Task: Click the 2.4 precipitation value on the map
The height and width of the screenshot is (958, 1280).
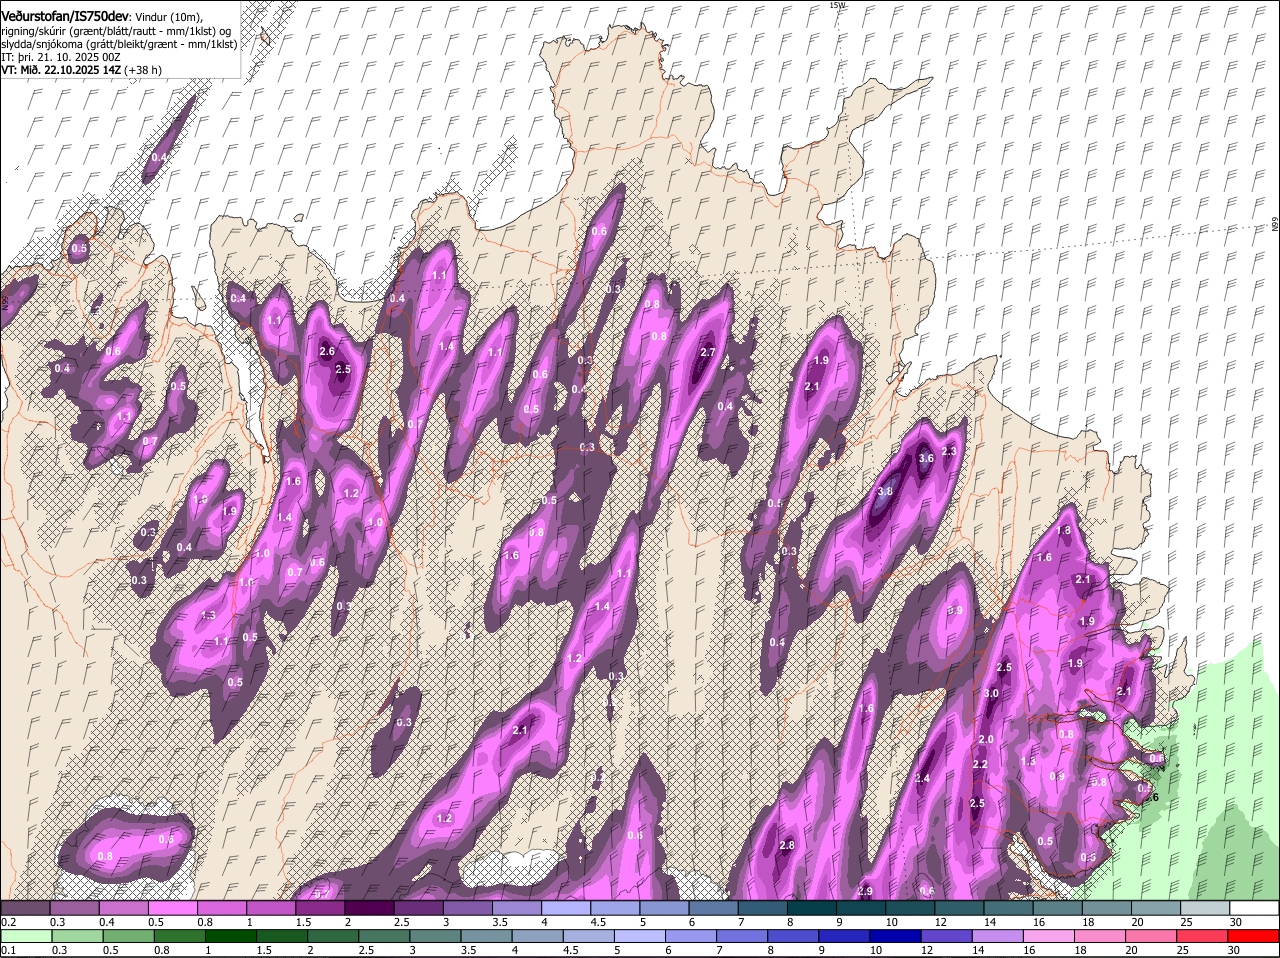Action: (923, 778)
